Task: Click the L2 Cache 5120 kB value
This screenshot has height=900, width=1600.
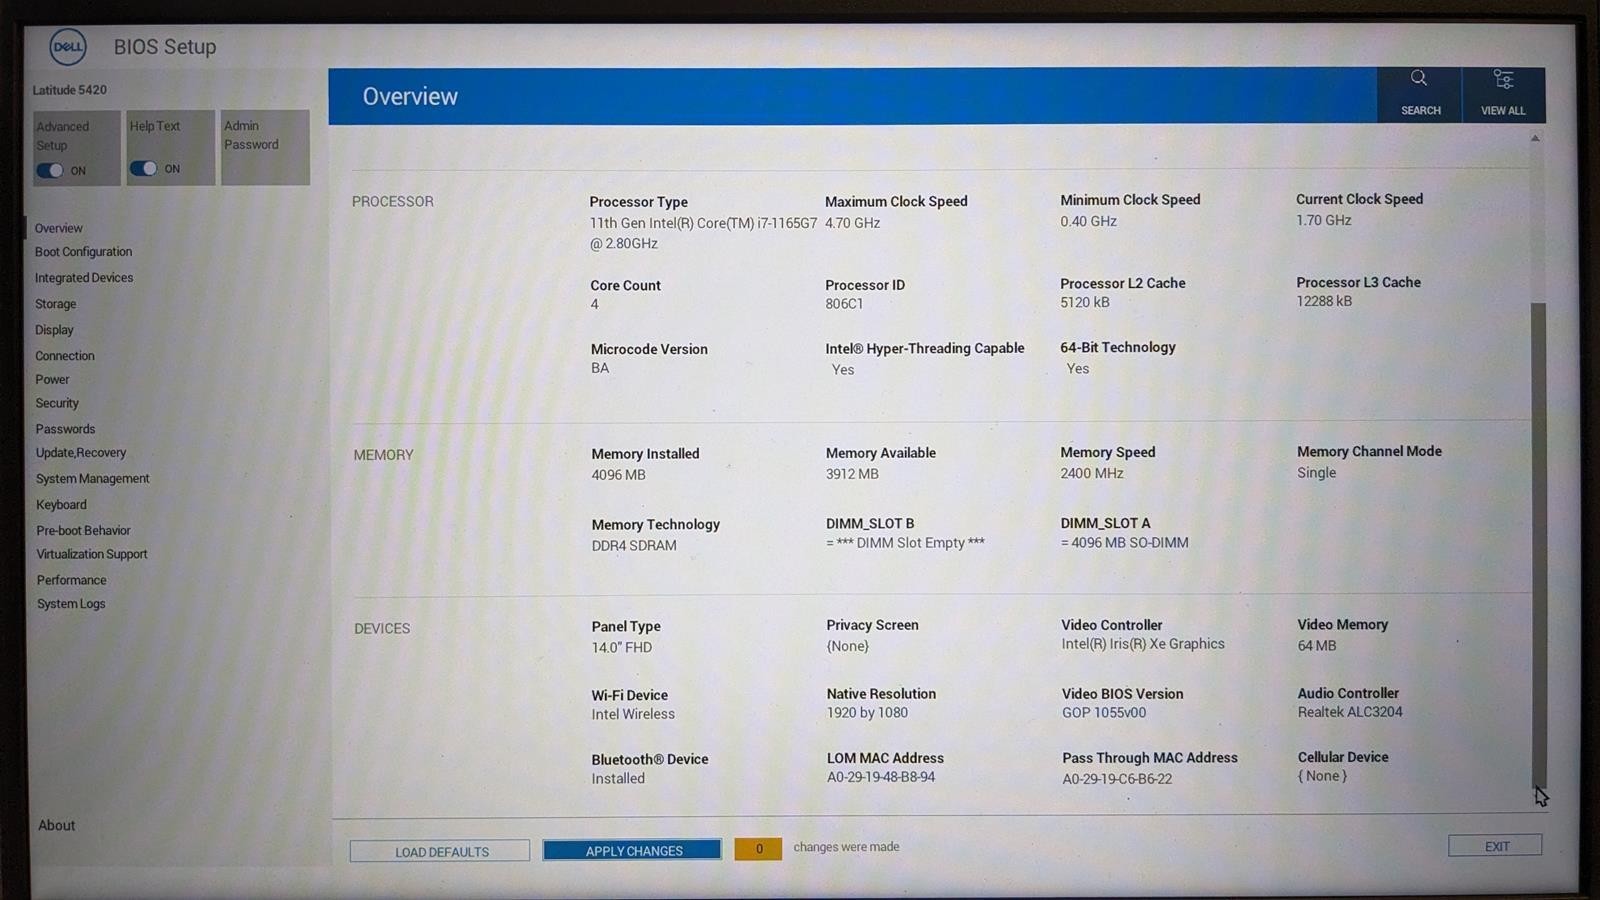Action: coord(1085,302)
